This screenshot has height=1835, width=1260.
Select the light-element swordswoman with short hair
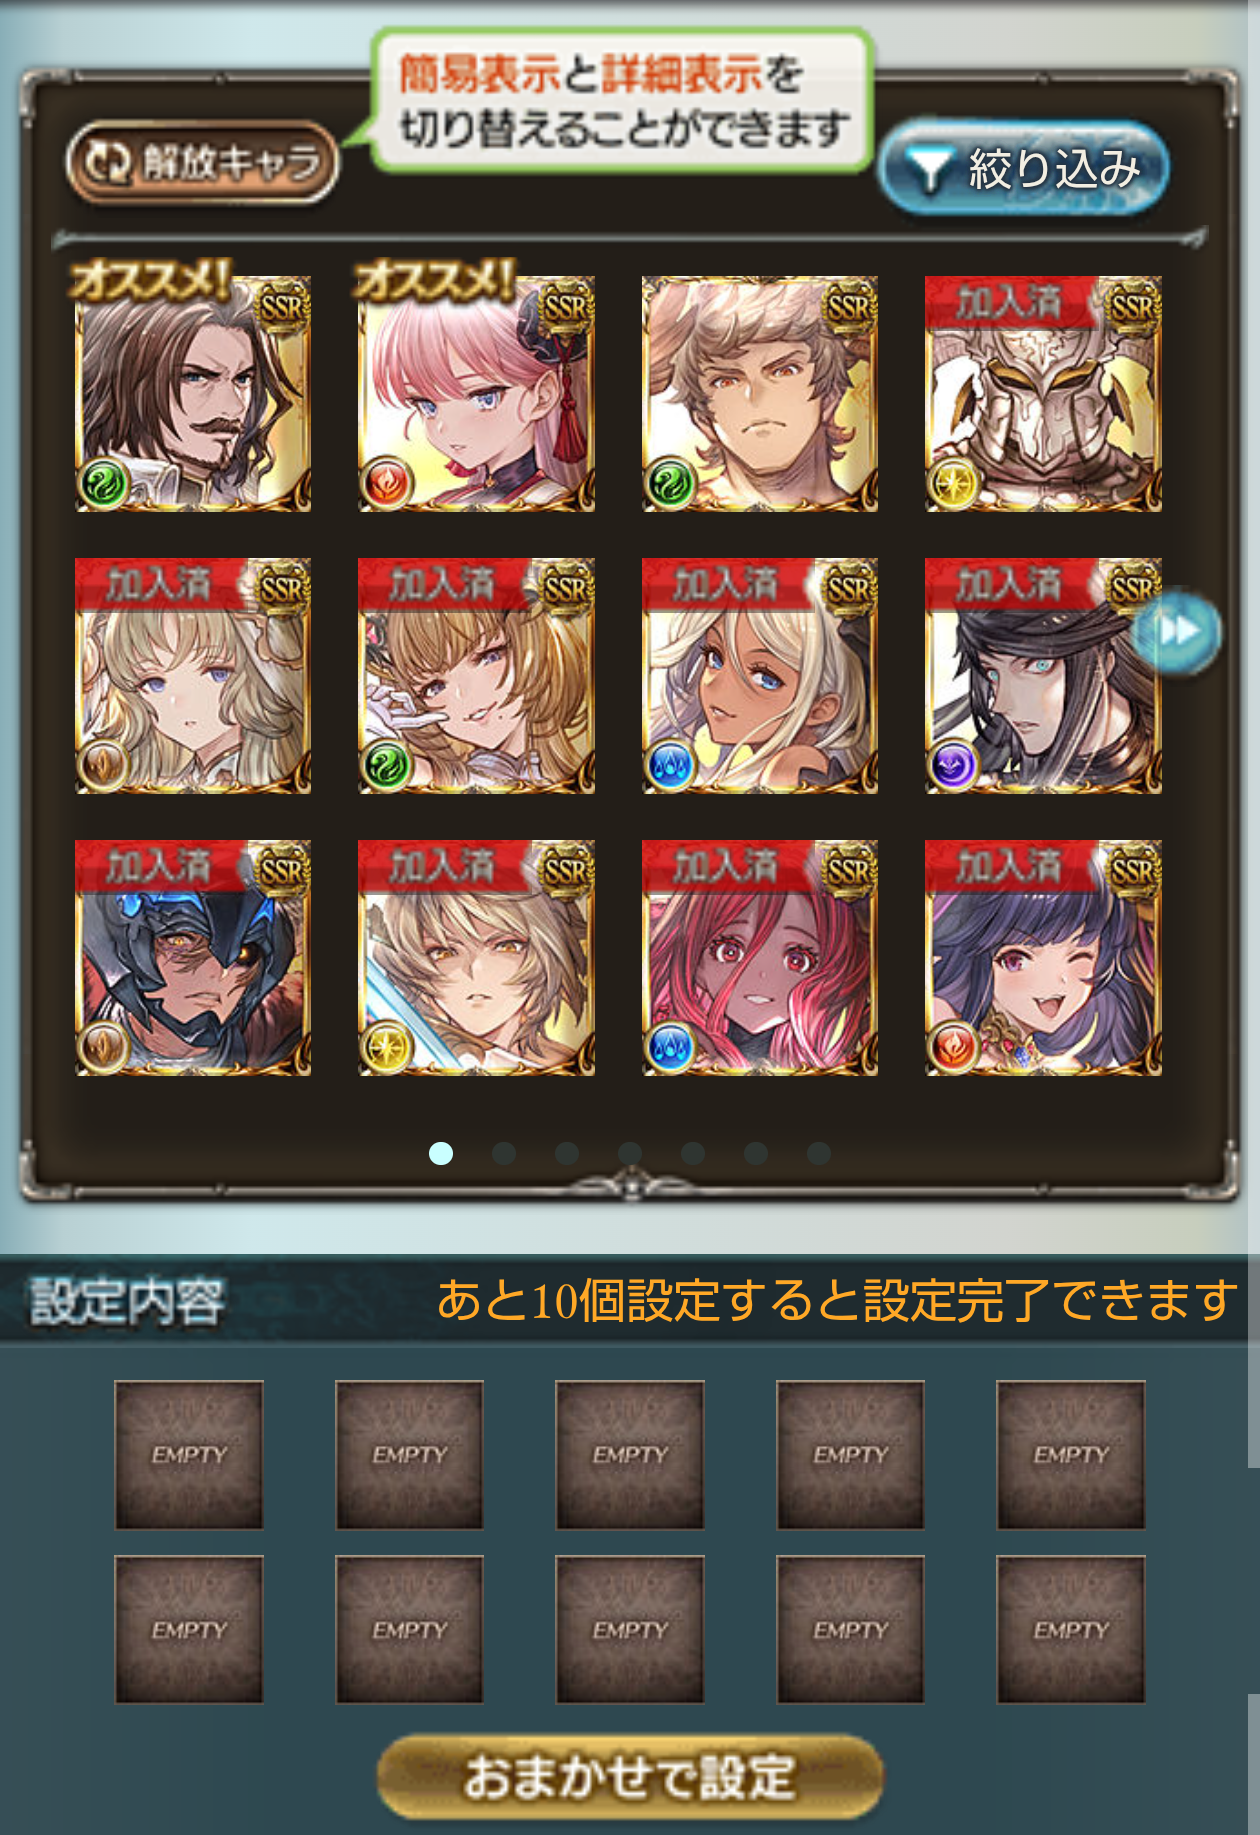pos(476,958)
